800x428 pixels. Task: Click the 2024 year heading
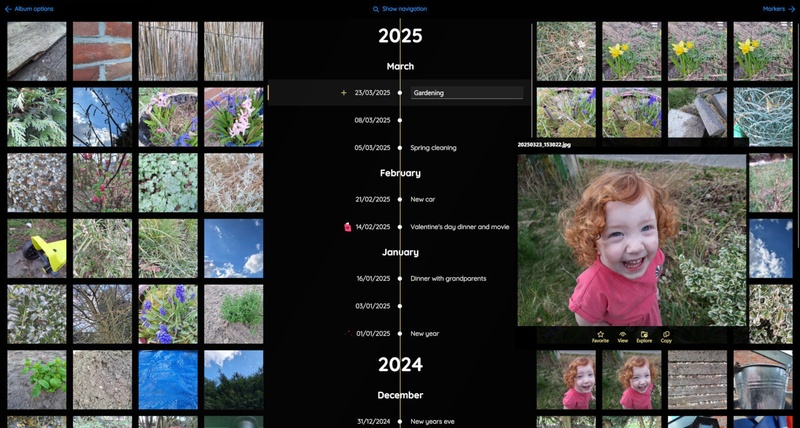400,364
